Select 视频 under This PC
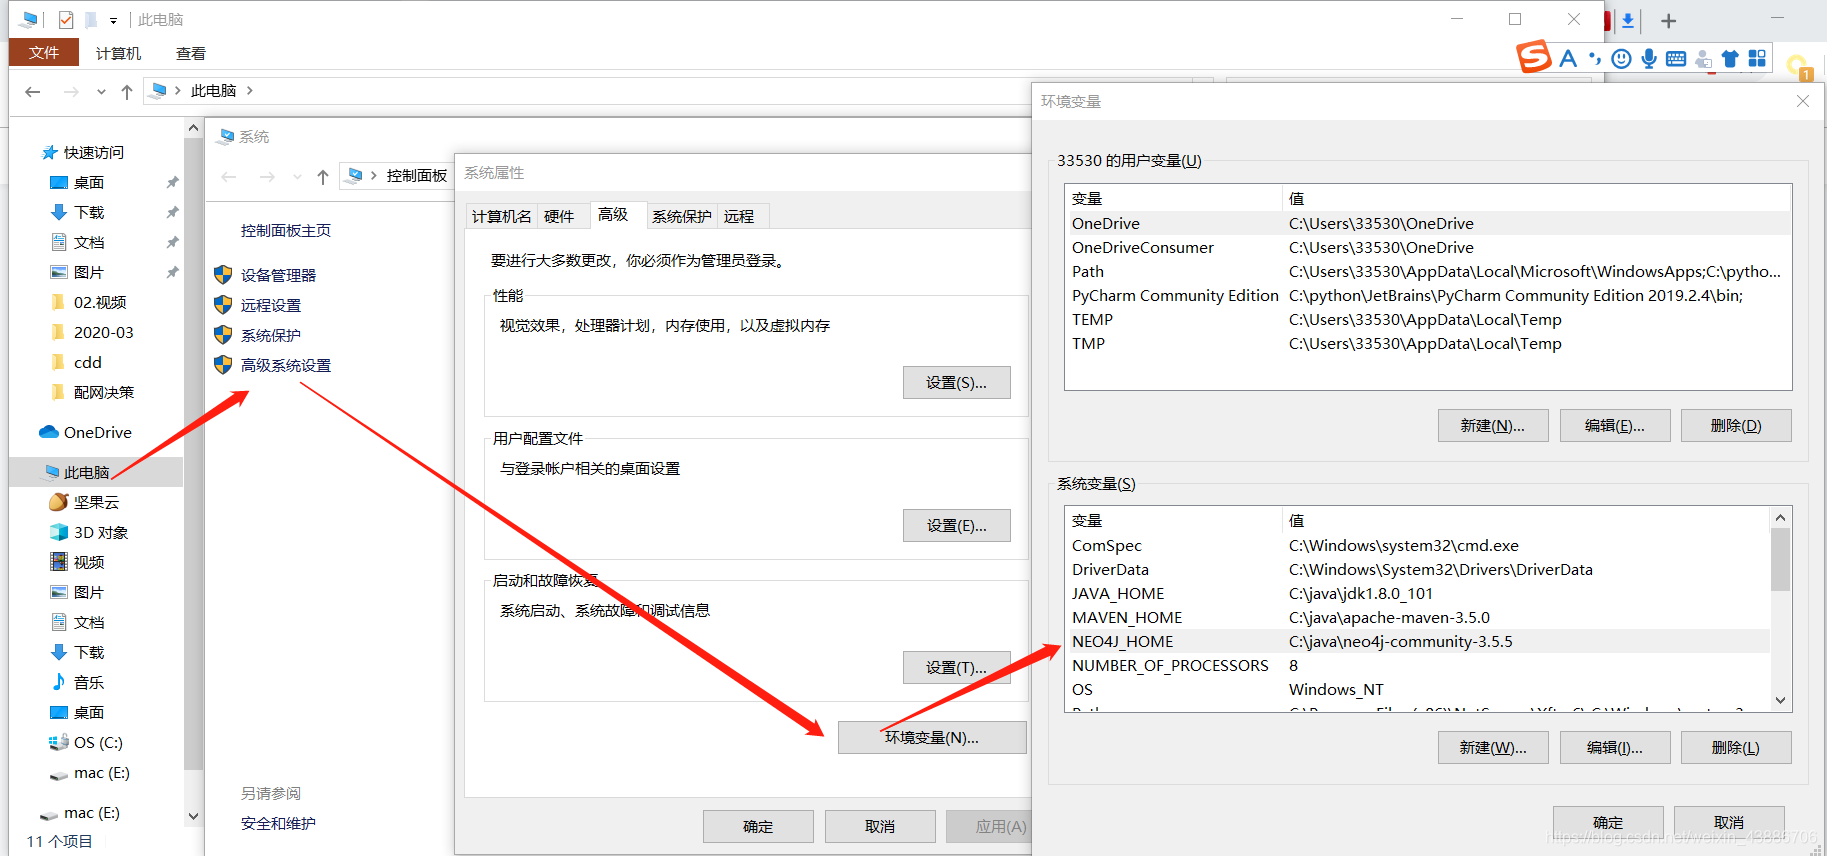 (89, 562)
